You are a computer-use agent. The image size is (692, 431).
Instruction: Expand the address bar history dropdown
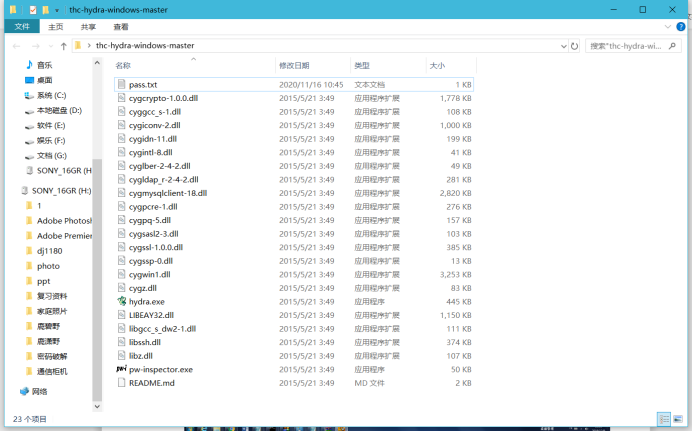coord(564,46)
